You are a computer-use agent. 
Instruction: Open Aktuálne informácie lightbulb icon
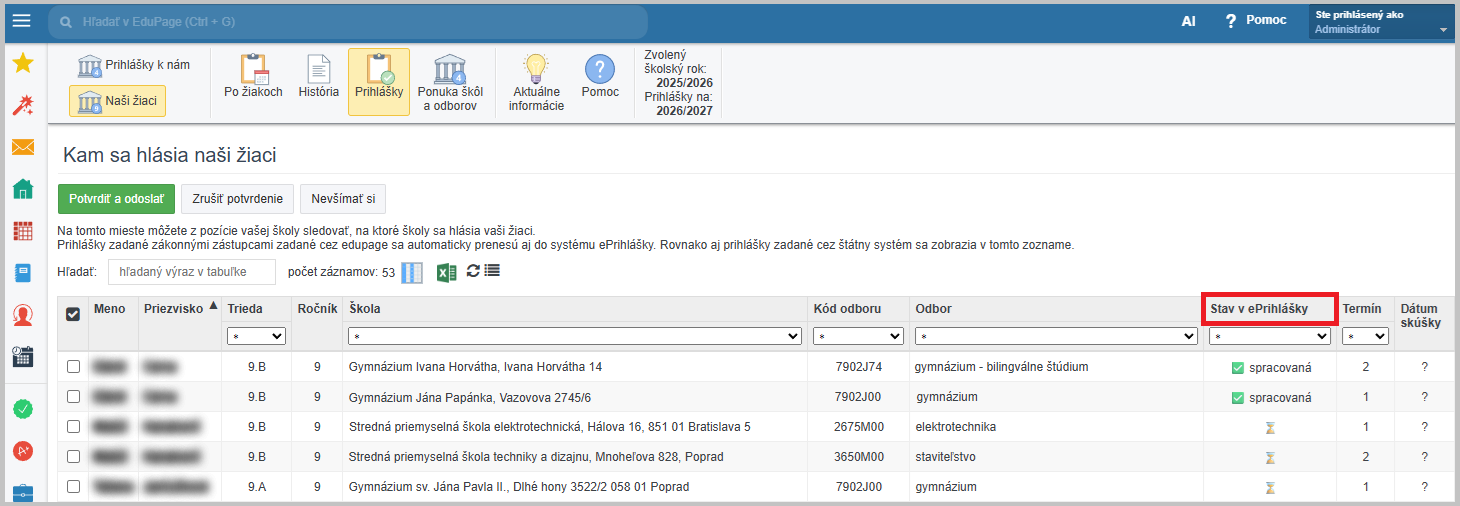click(536, 80)
